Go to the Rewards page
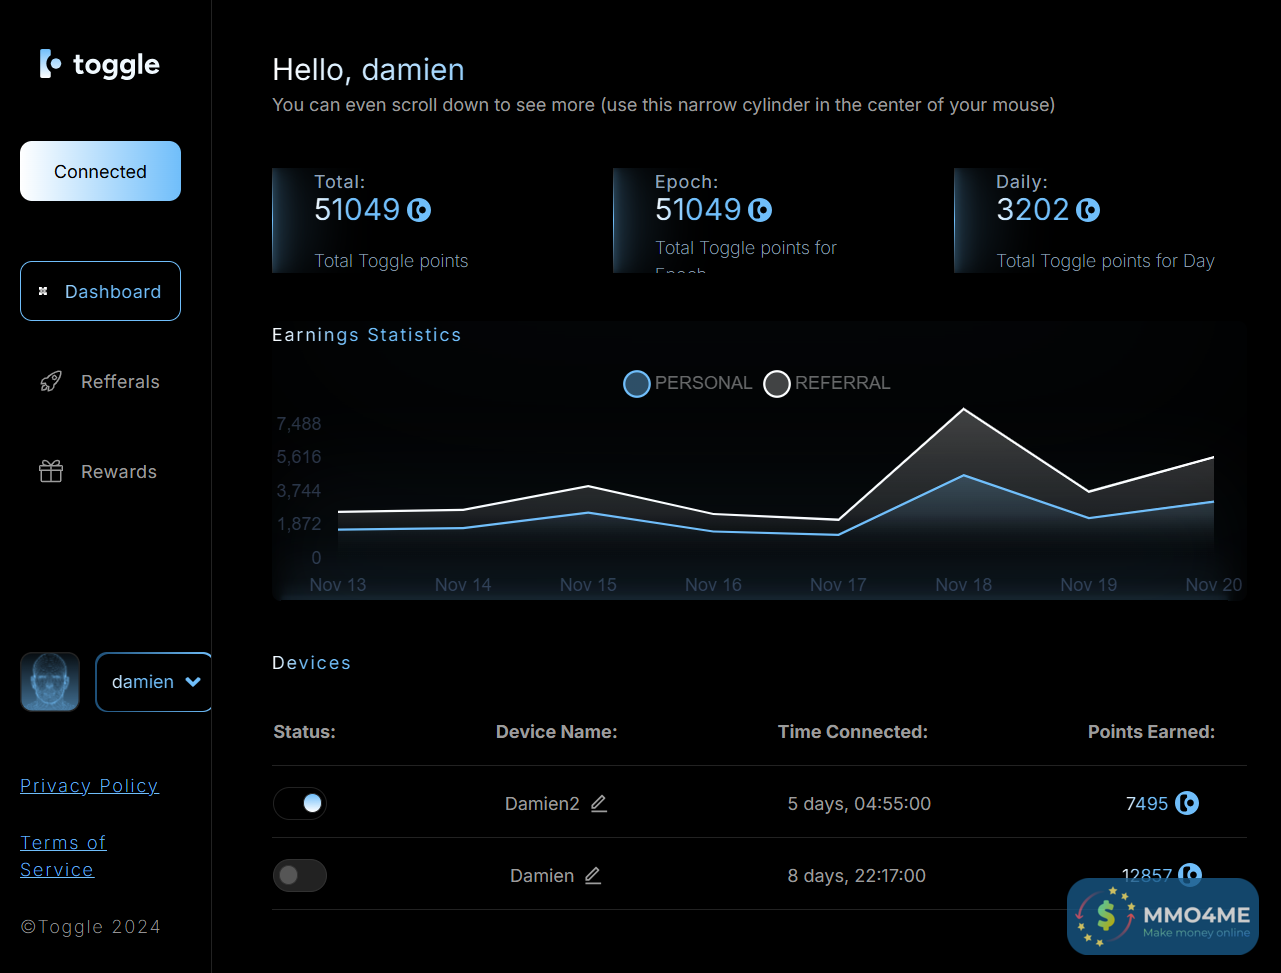The image size is (1281, 973). coord(100,471)
